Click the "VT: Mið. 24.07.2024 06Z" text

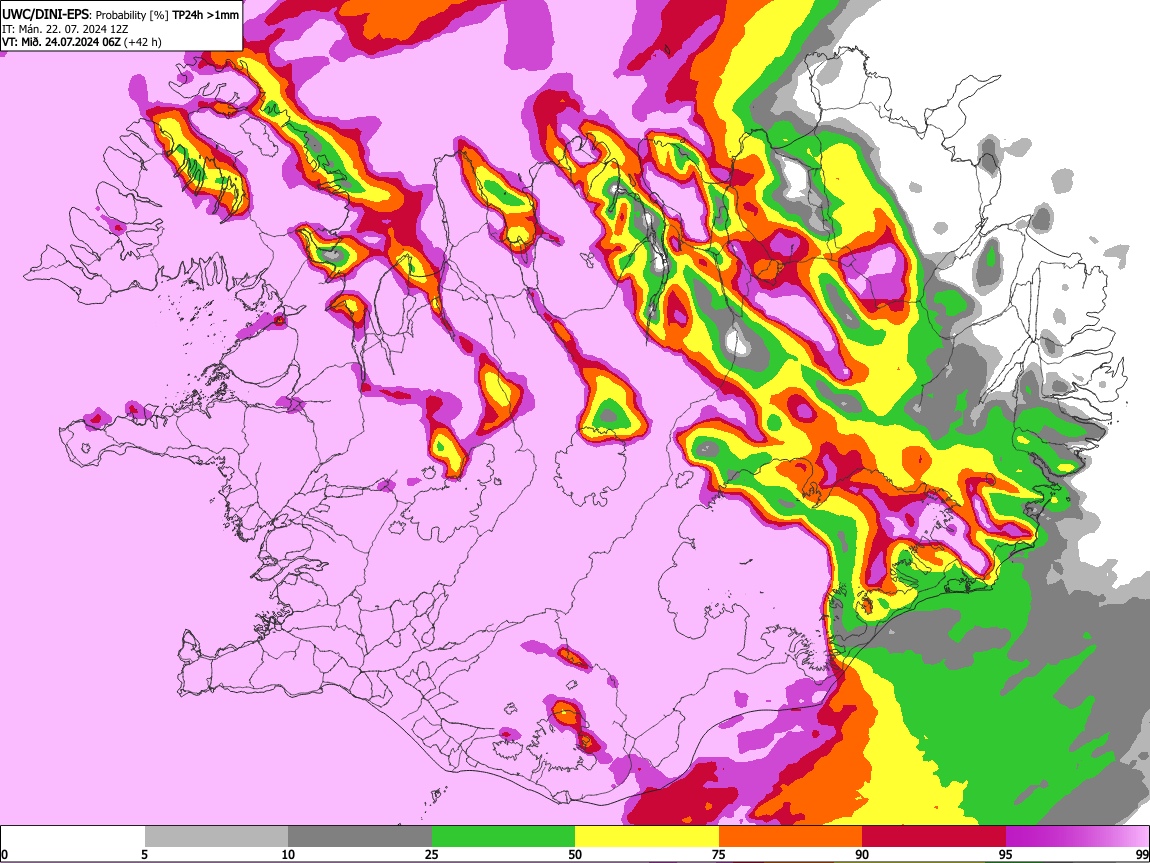61,42
